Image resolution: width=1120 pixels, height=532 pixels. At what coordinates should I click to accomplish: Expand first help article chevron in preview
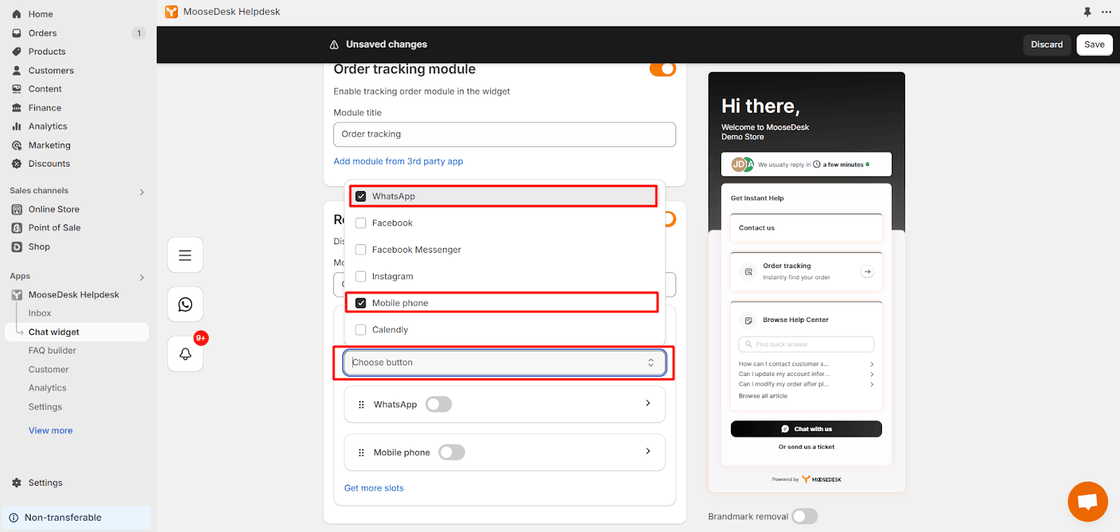click(x=872, y=364)
